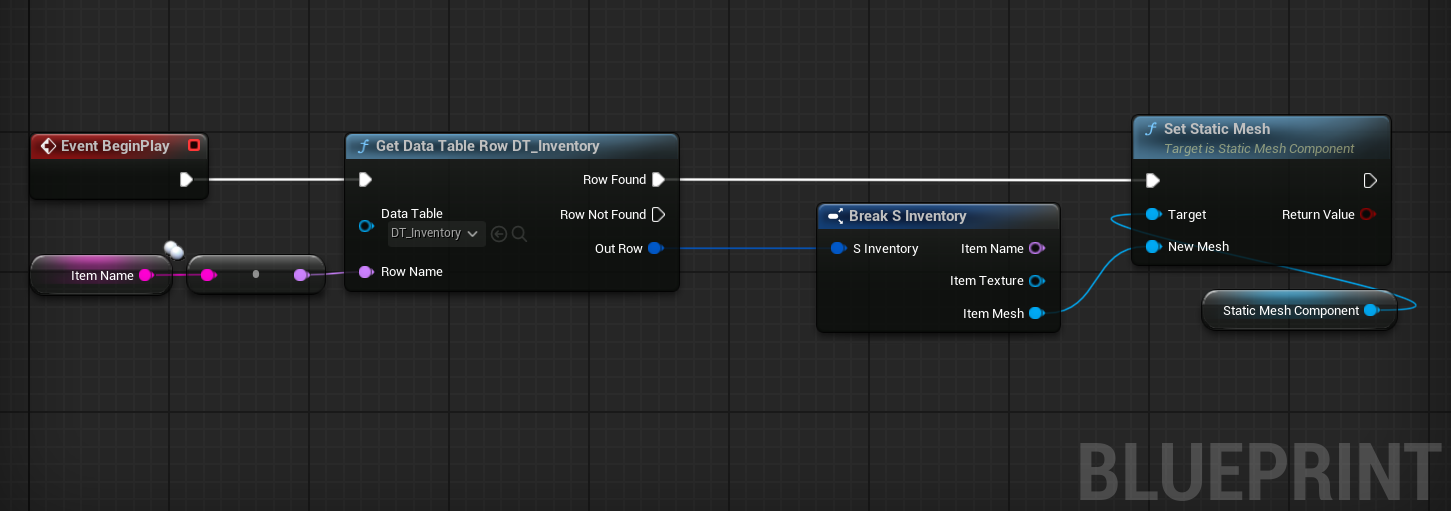The width and height of the screenshot is (1451, 511).
Task: Click the Out Row output pin
Action: click(x=655, y=248)
